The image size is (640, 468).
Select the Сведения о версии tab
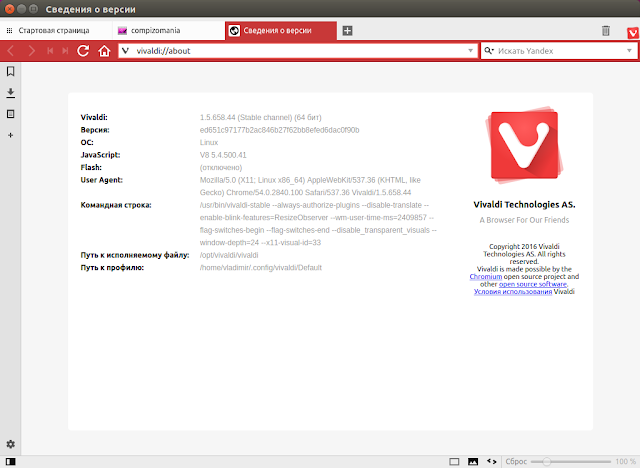coord(281,31)
